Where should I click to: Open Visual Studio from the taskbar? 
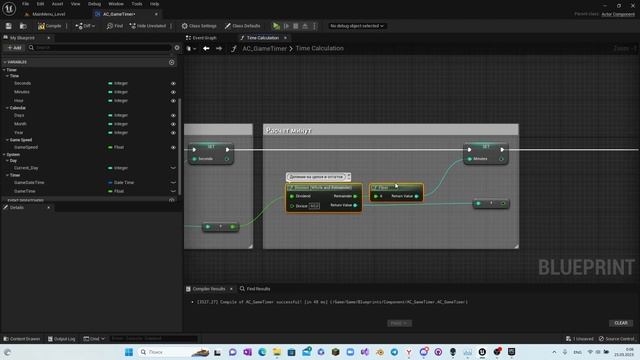[364, 352]
